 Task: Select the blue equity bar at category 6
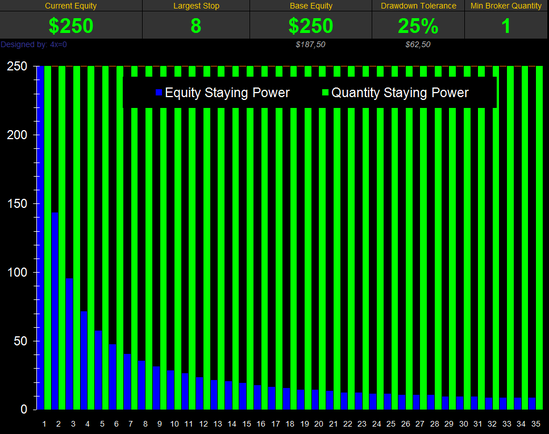[x=113, y=377]
